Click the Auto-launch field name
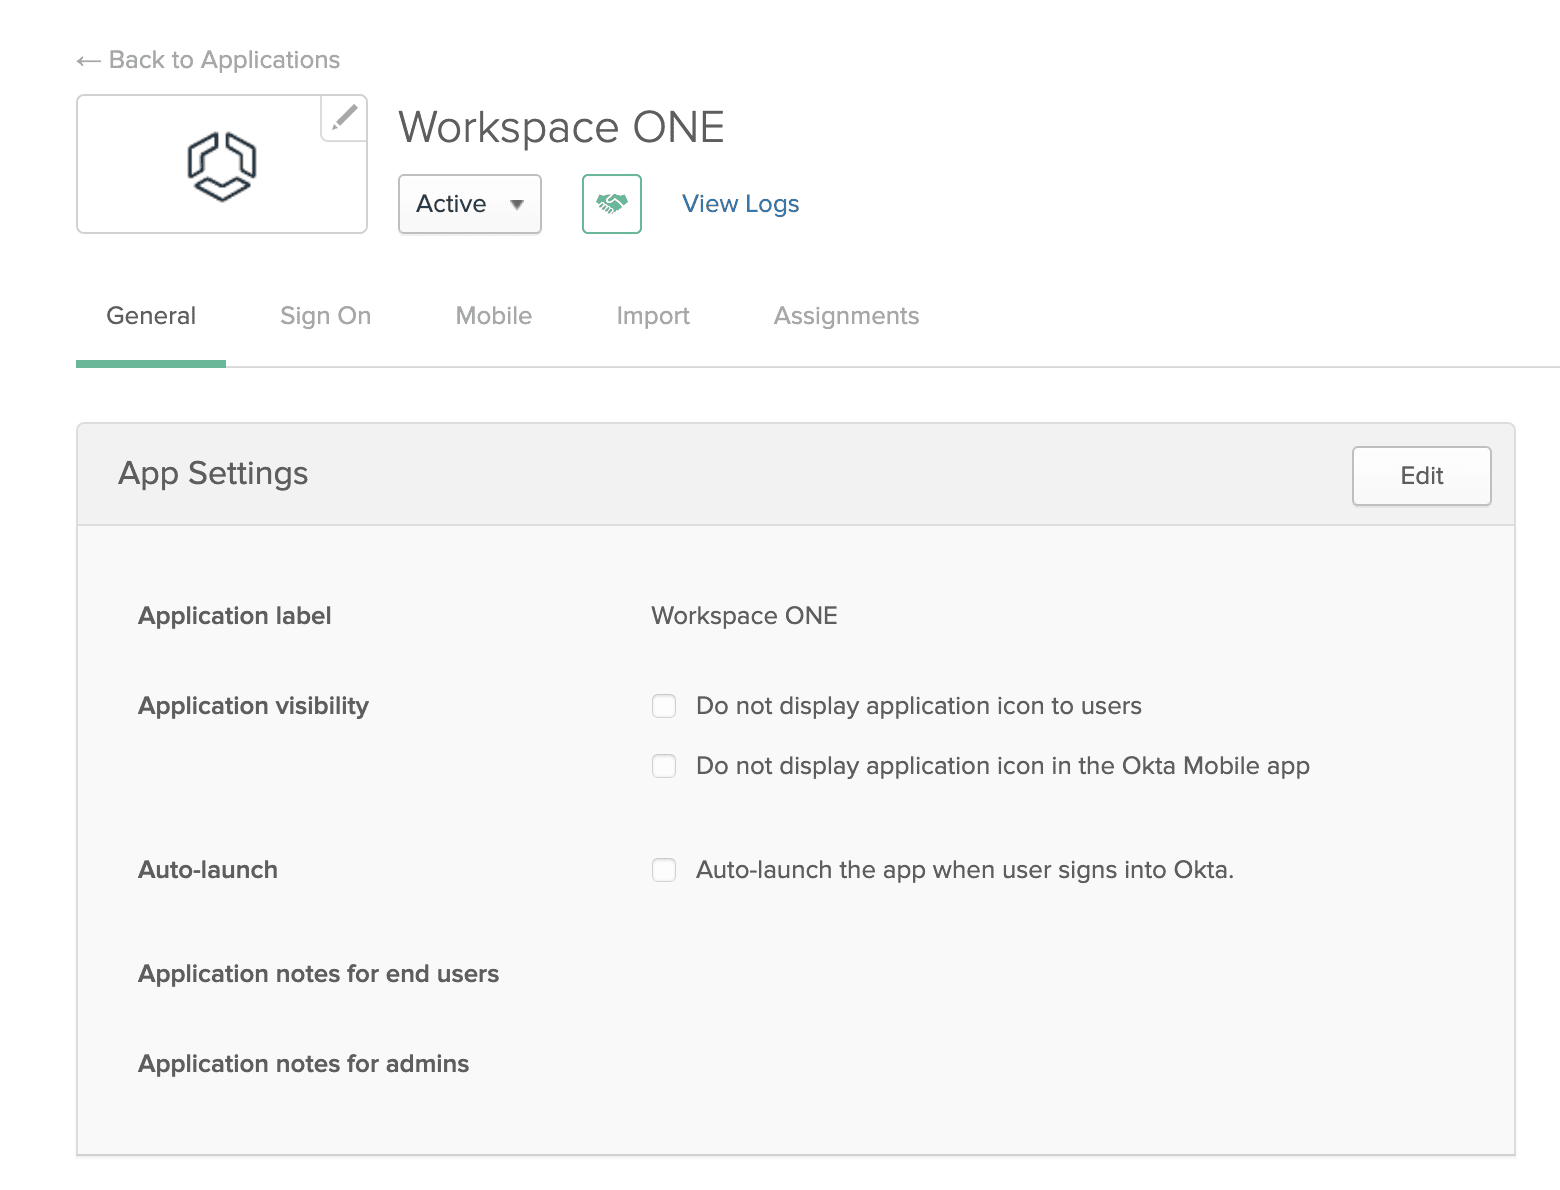This screenshot has height=1190, width=1560. (208, 870)
